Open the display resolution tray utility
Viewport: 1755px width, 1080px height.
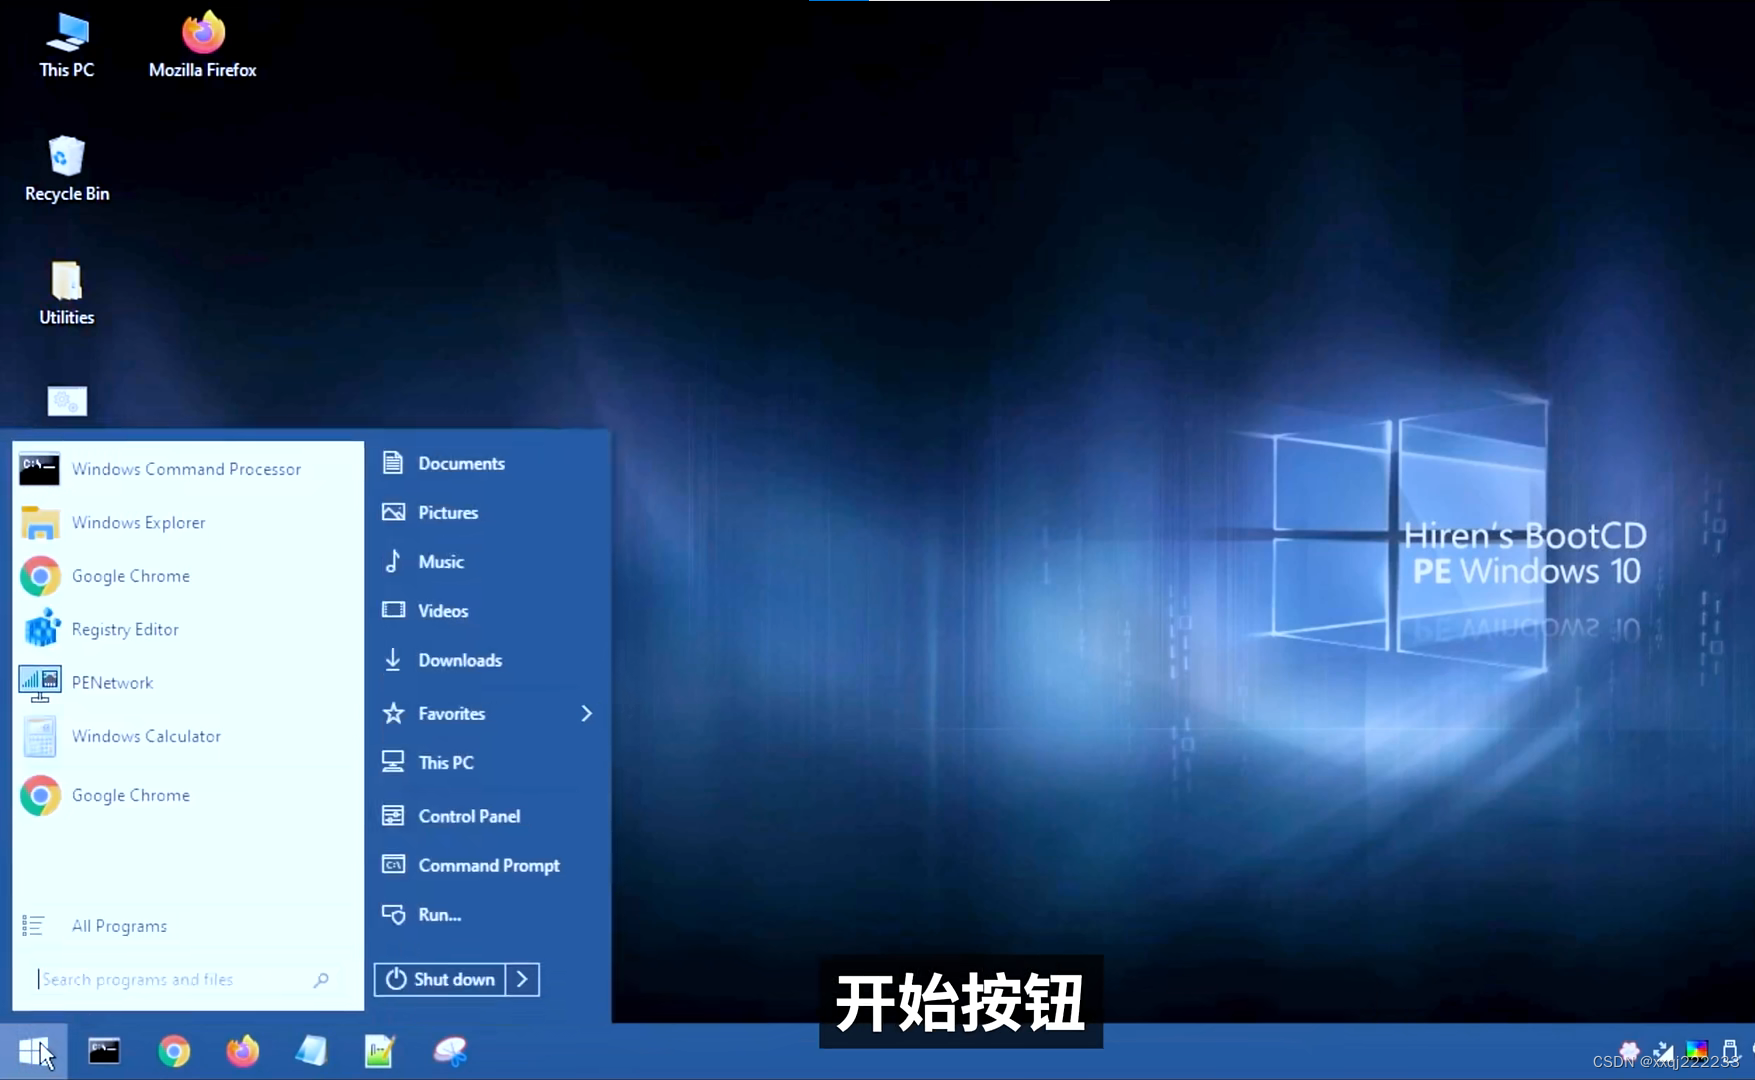pos(1663,1051)
